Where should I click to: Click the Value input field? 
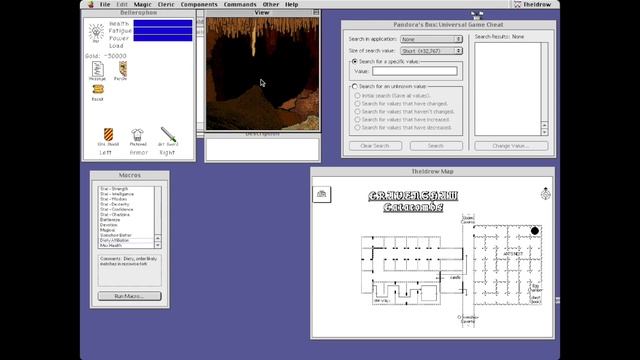(414, 71)
